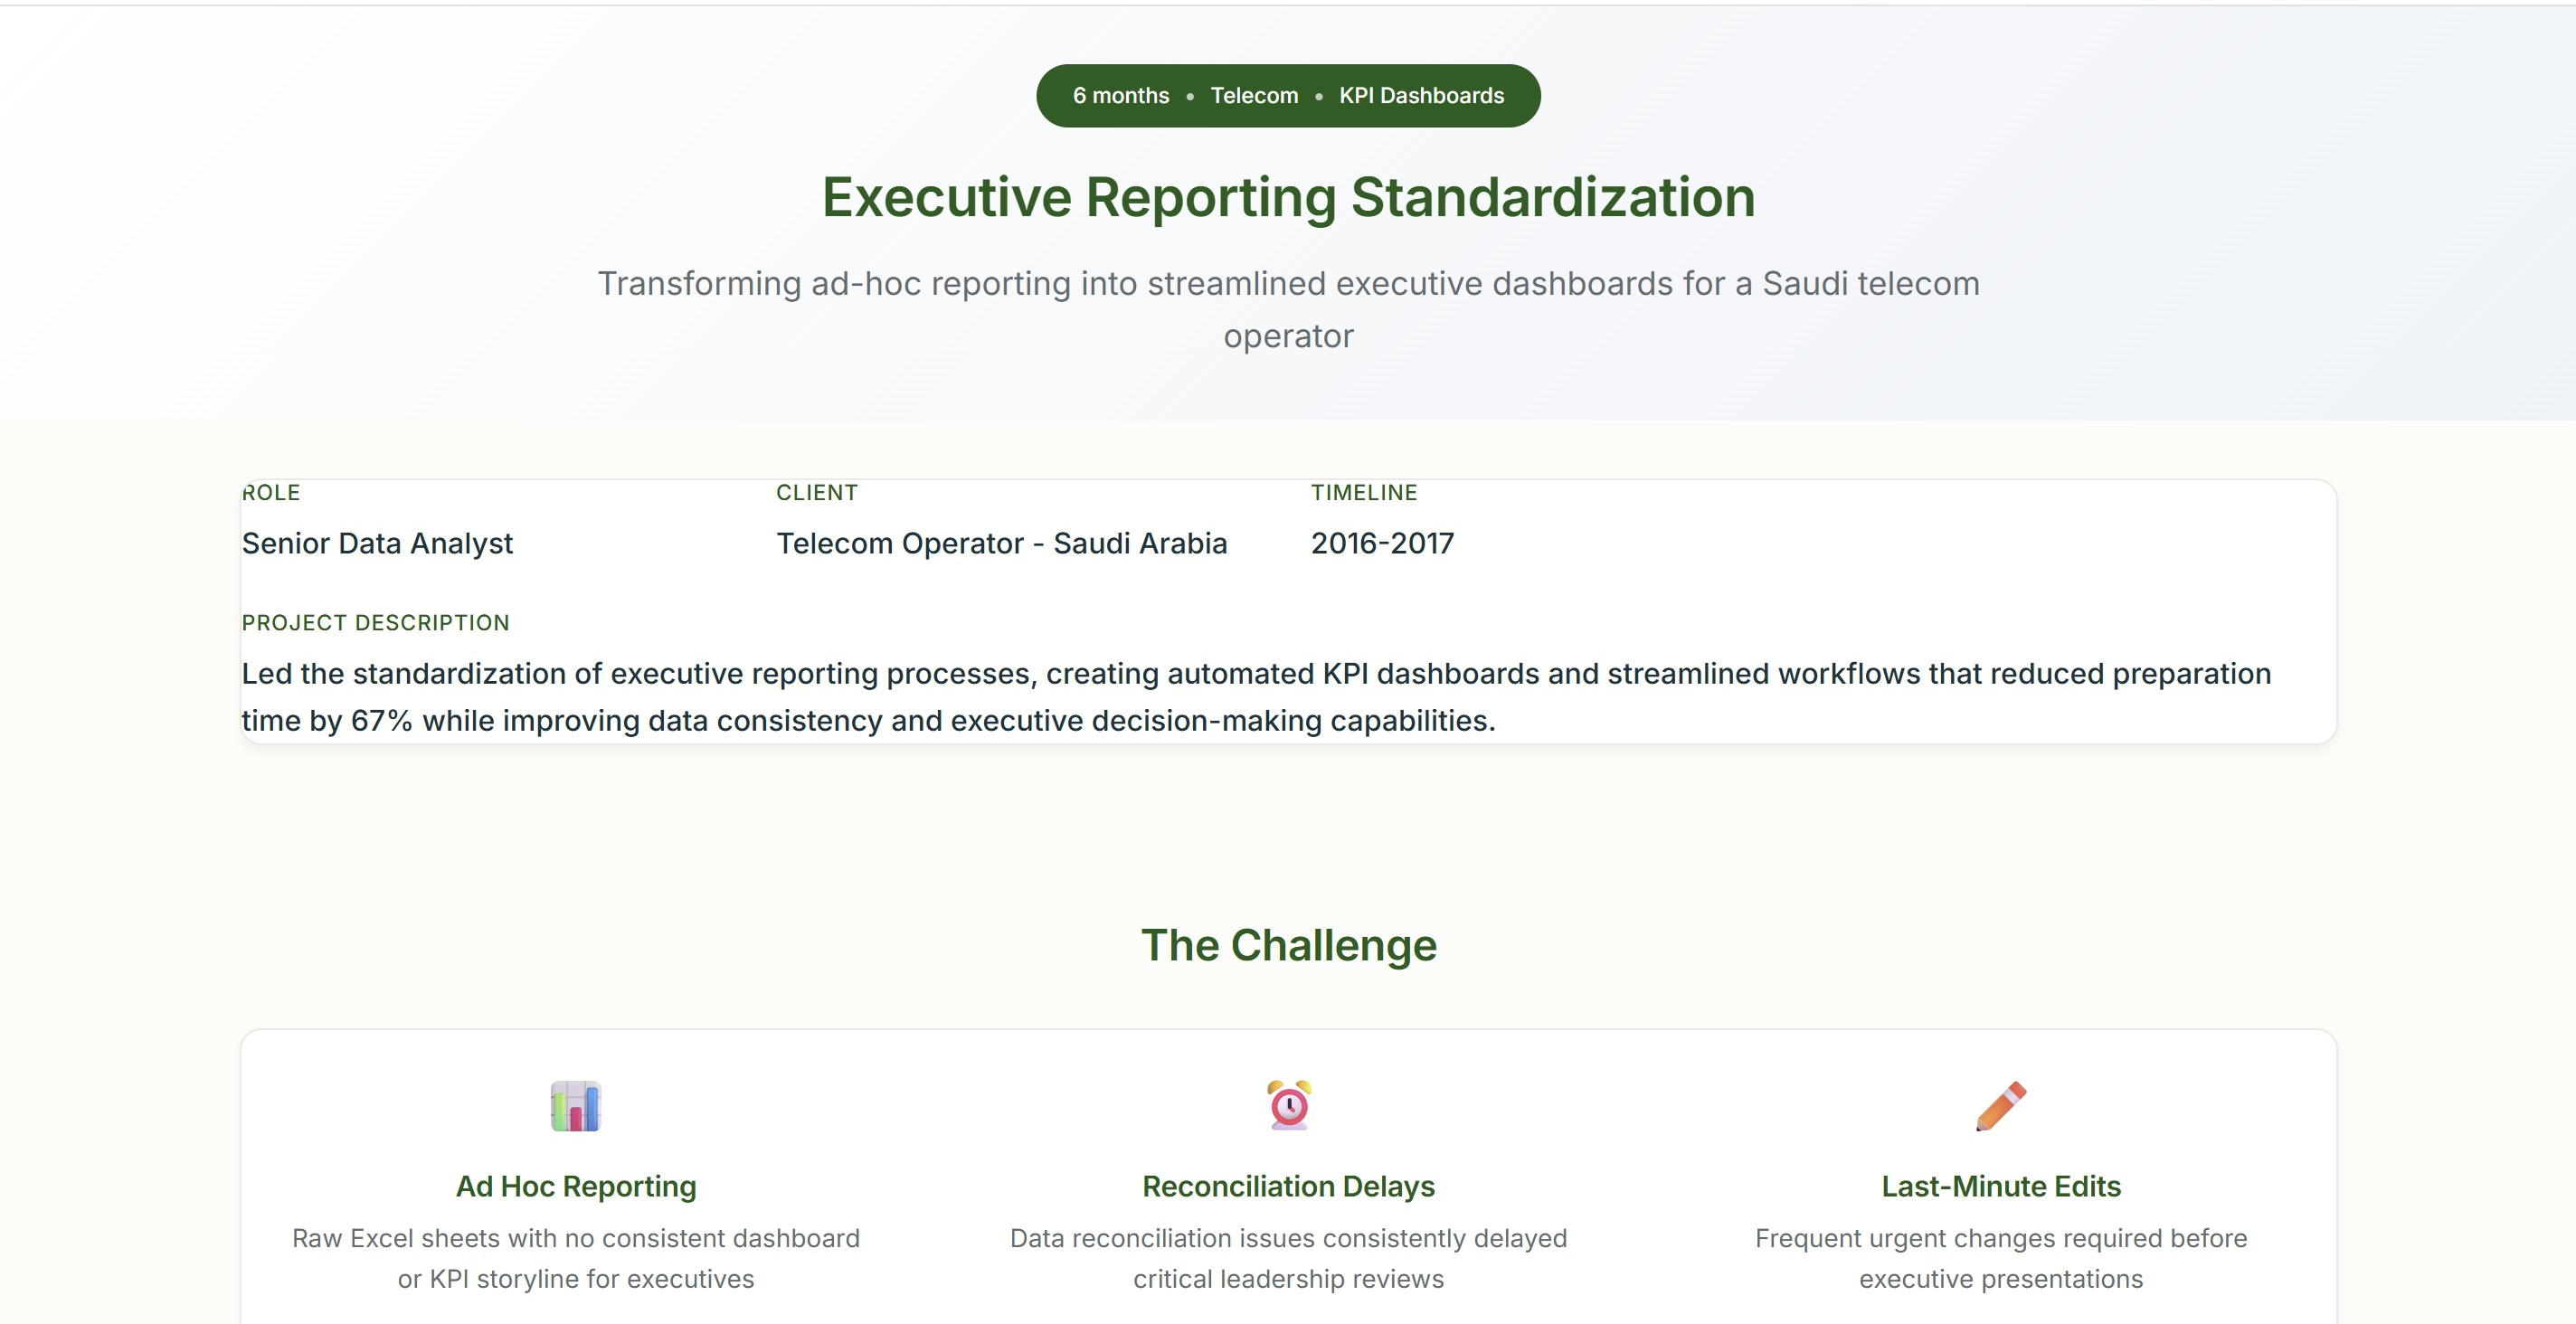Click the Last-Minute Edits heading
The image size is (2576, 1324).
[2000, 1186]
